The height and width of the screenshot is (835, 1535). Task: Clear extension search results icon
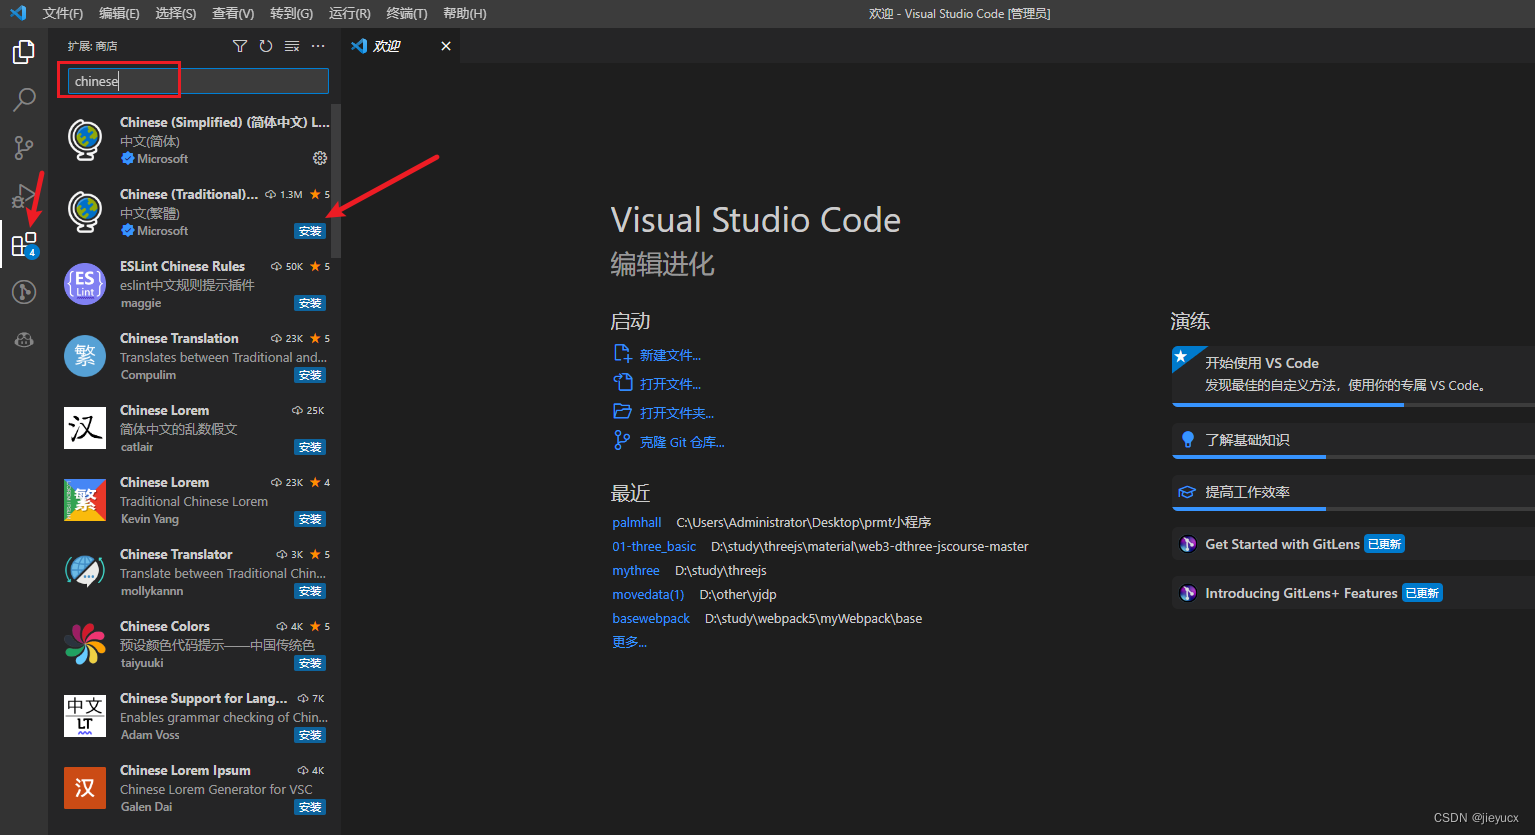292,46
